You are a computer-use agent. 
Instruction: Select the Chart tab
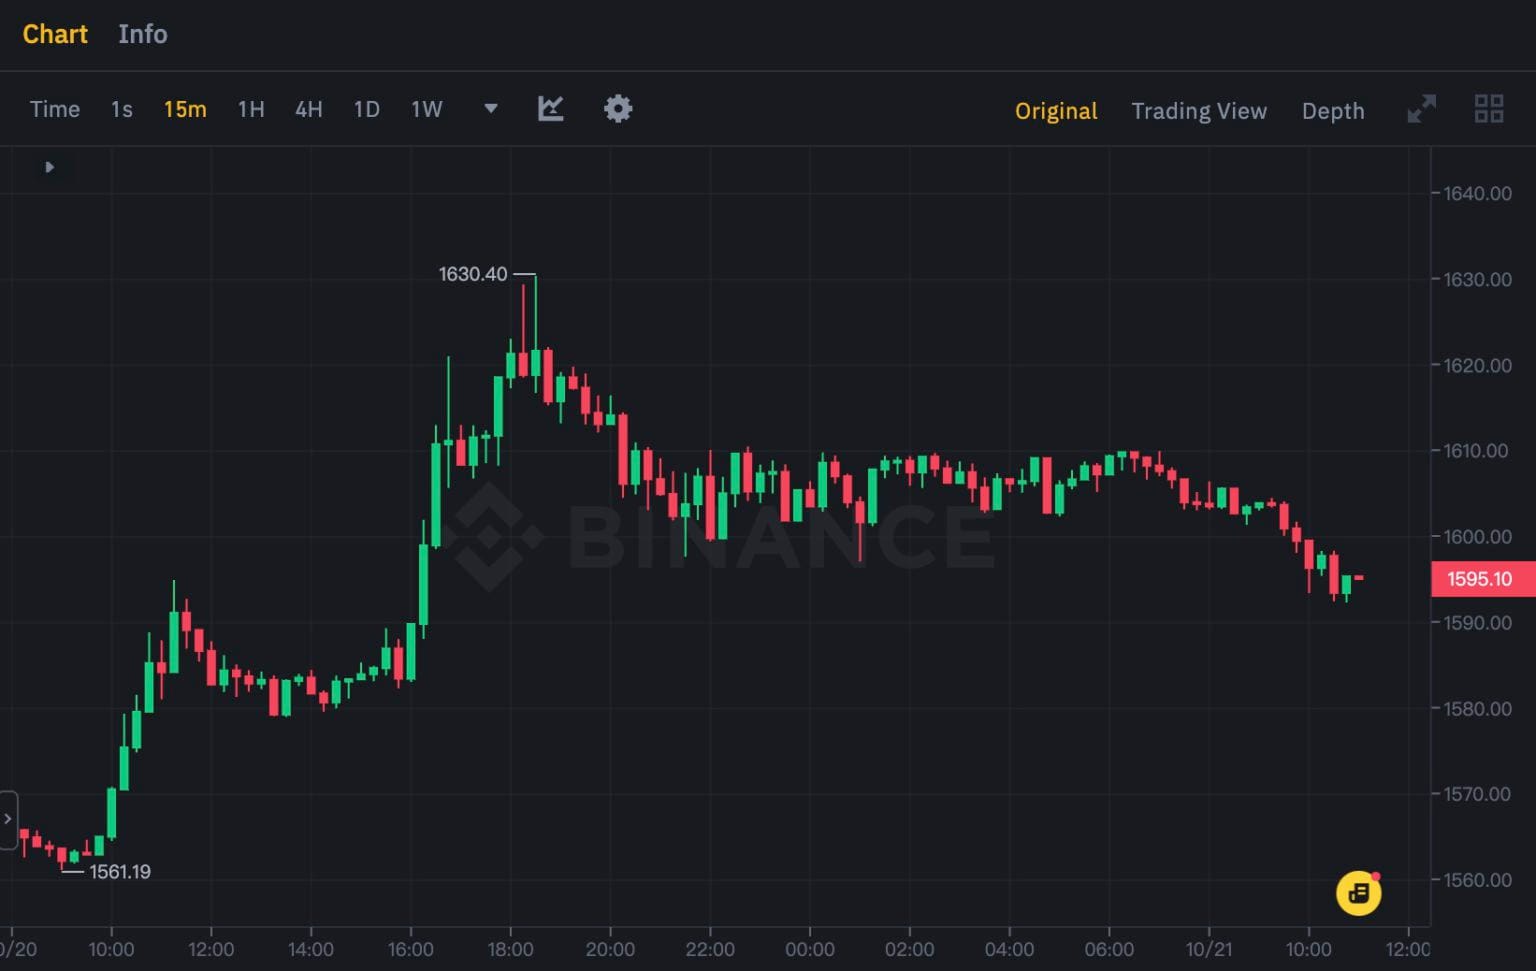(x=55, y=34)
